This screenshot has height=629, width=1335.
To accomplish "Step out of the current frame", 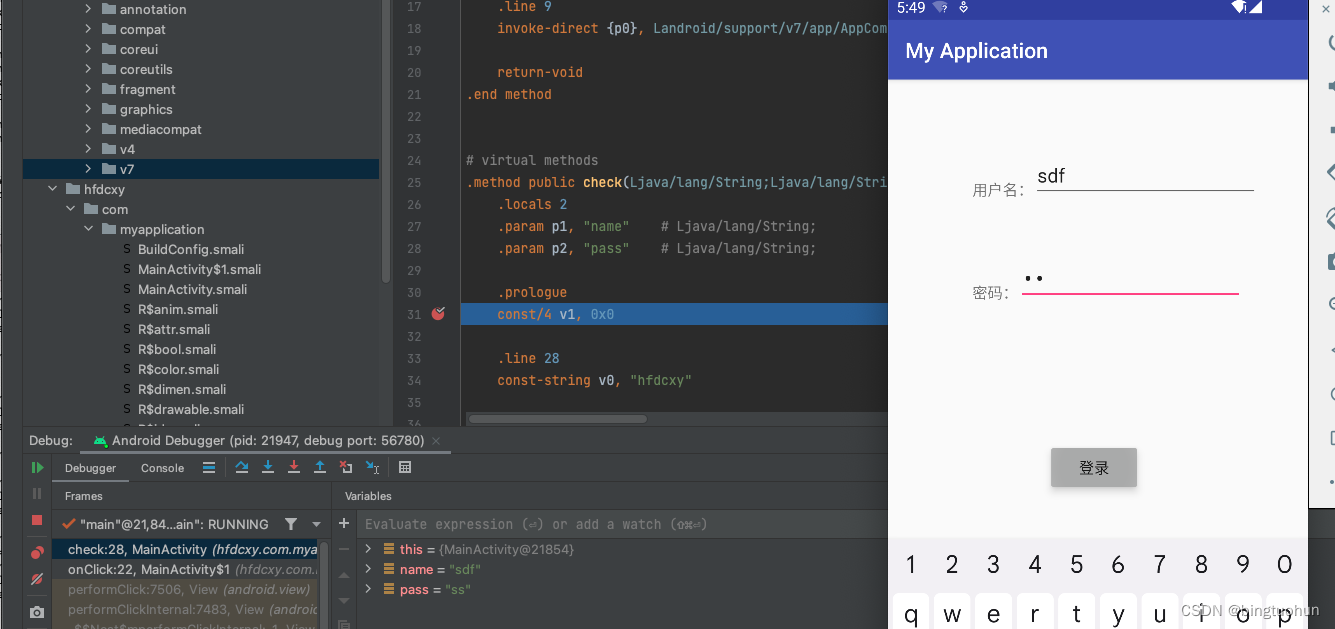I will [x=320, y=467].
